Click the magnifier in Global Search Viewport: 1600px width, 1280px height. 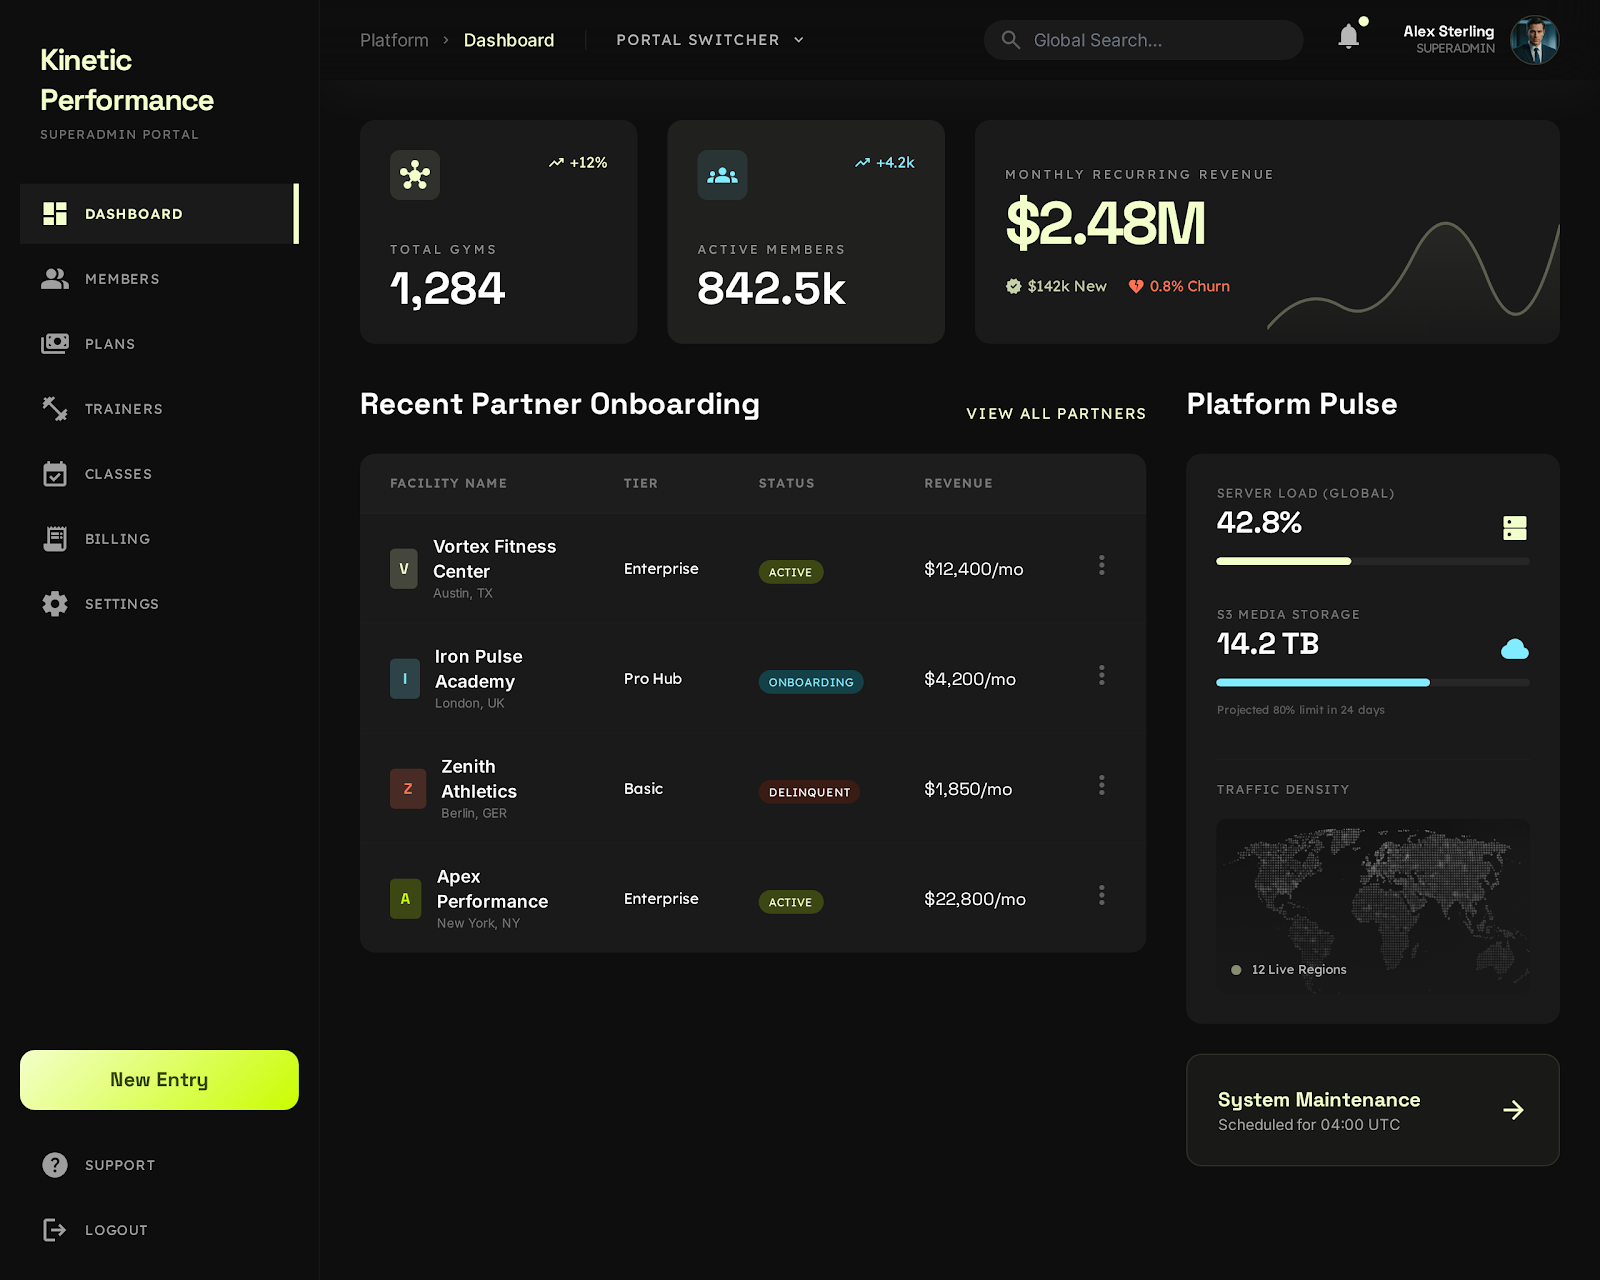click(x=1010, y=40)
